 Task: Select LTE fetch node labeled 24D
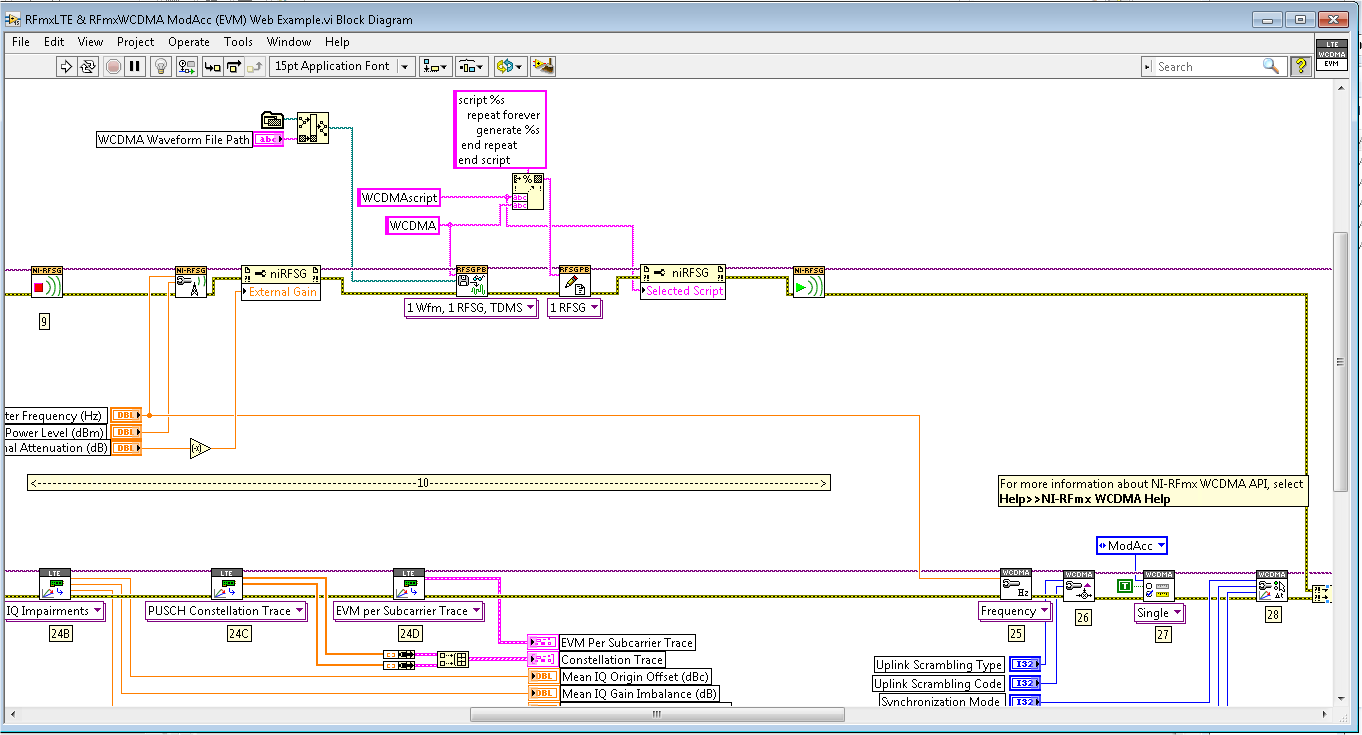click(x=408, y=585)
